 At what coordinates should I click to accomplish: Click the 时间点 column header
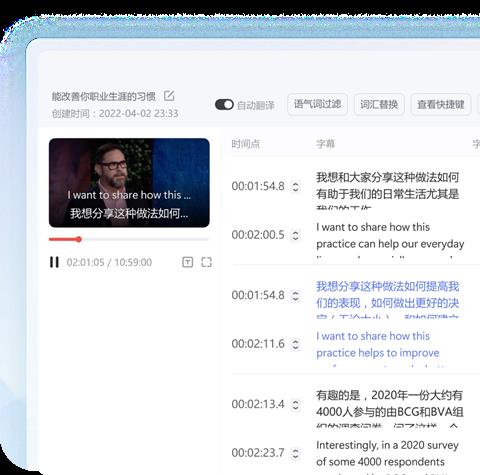(x=246, y=144)
